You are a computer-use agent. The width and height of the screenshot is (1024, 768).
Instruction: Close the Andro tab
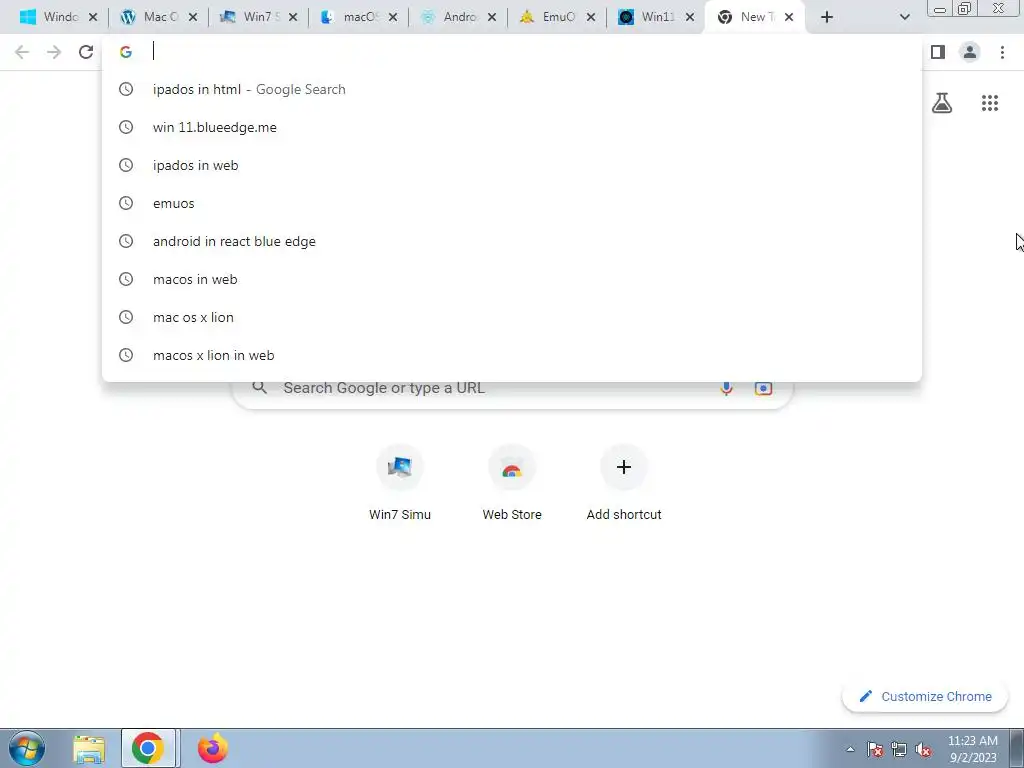click(x=491, y=17)
